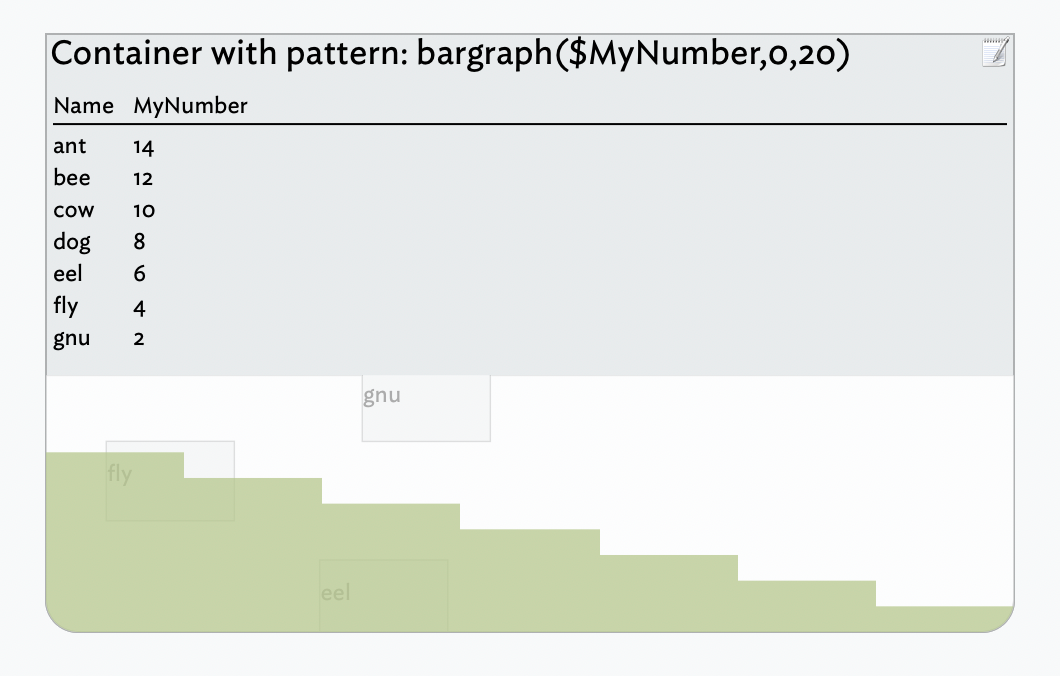Click the floating gnu label box

[x=425, y=407]
